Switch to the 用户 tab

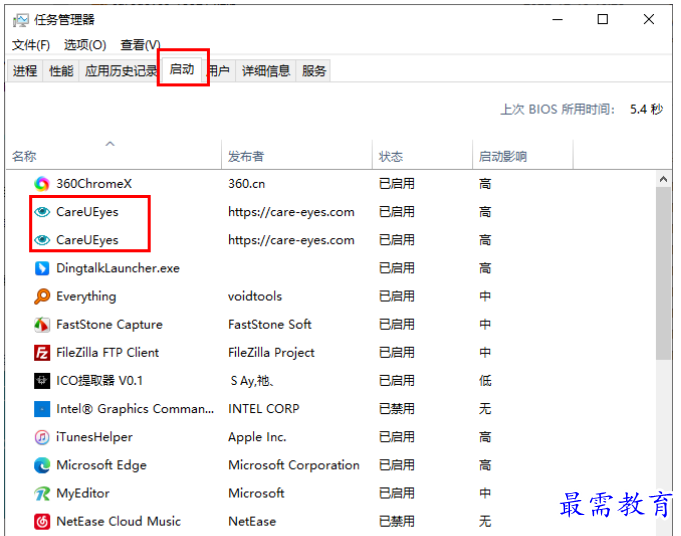[219, 71]
